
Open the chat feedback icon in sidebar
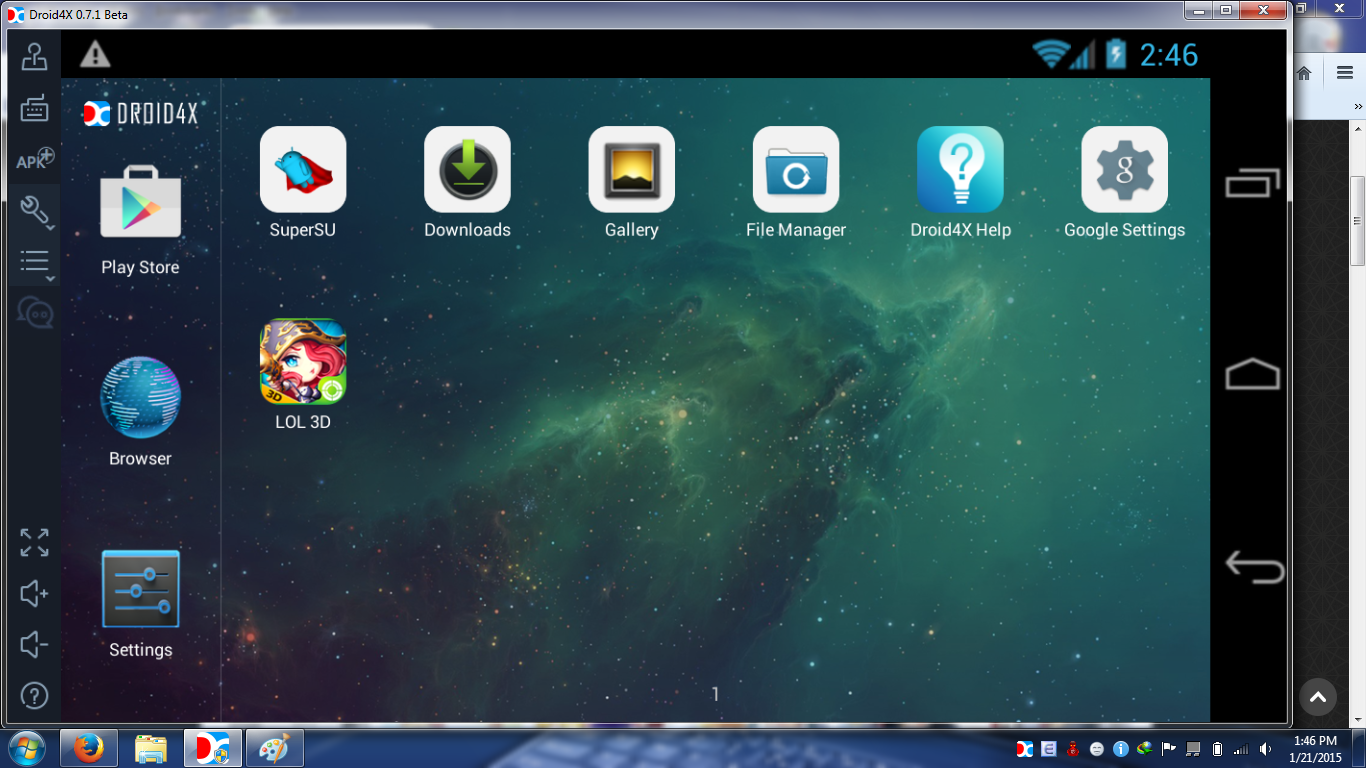click(35, 313)
